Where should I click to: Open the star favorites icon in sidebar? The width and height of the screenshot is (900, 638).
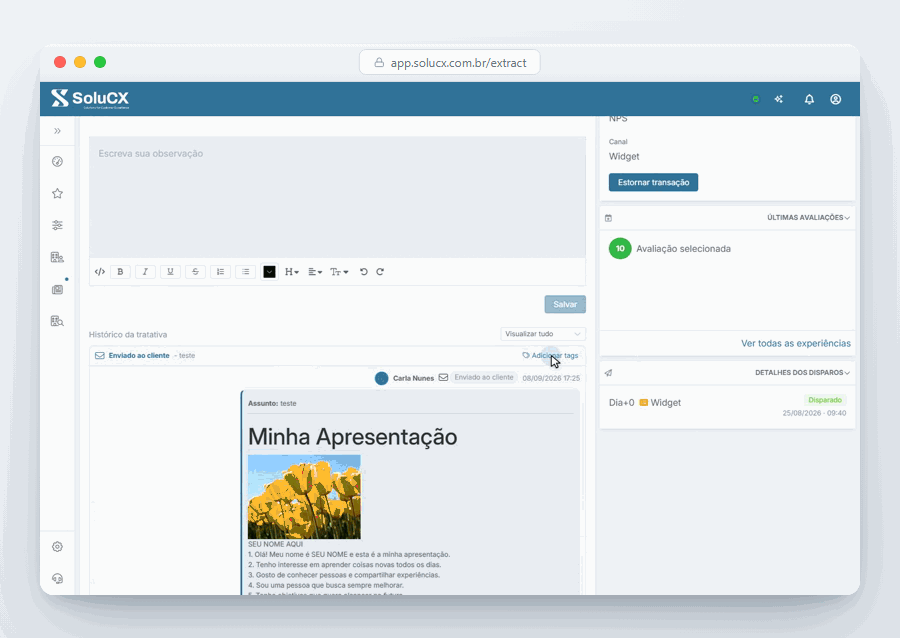(57, 193)
